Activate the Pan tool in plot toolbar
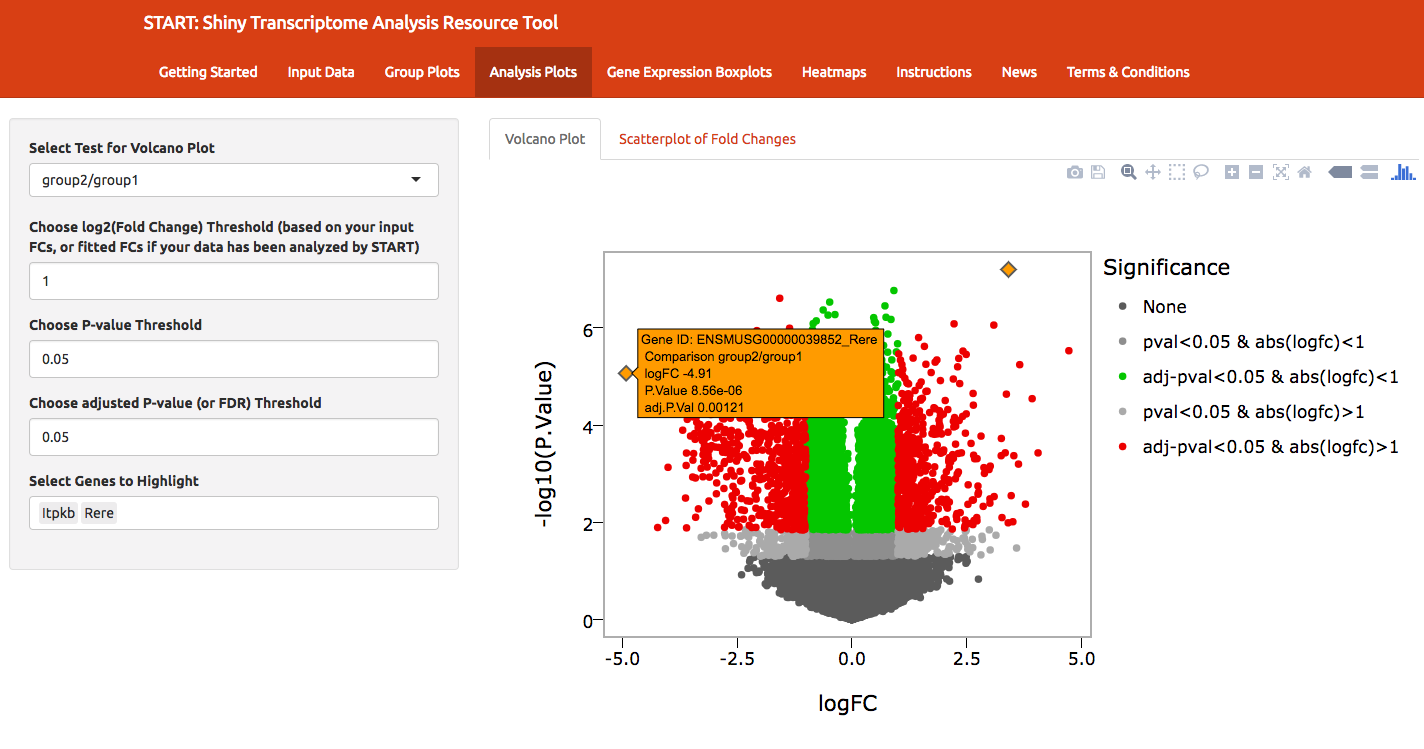1424x749 pixels. [x=1153, y=172]
